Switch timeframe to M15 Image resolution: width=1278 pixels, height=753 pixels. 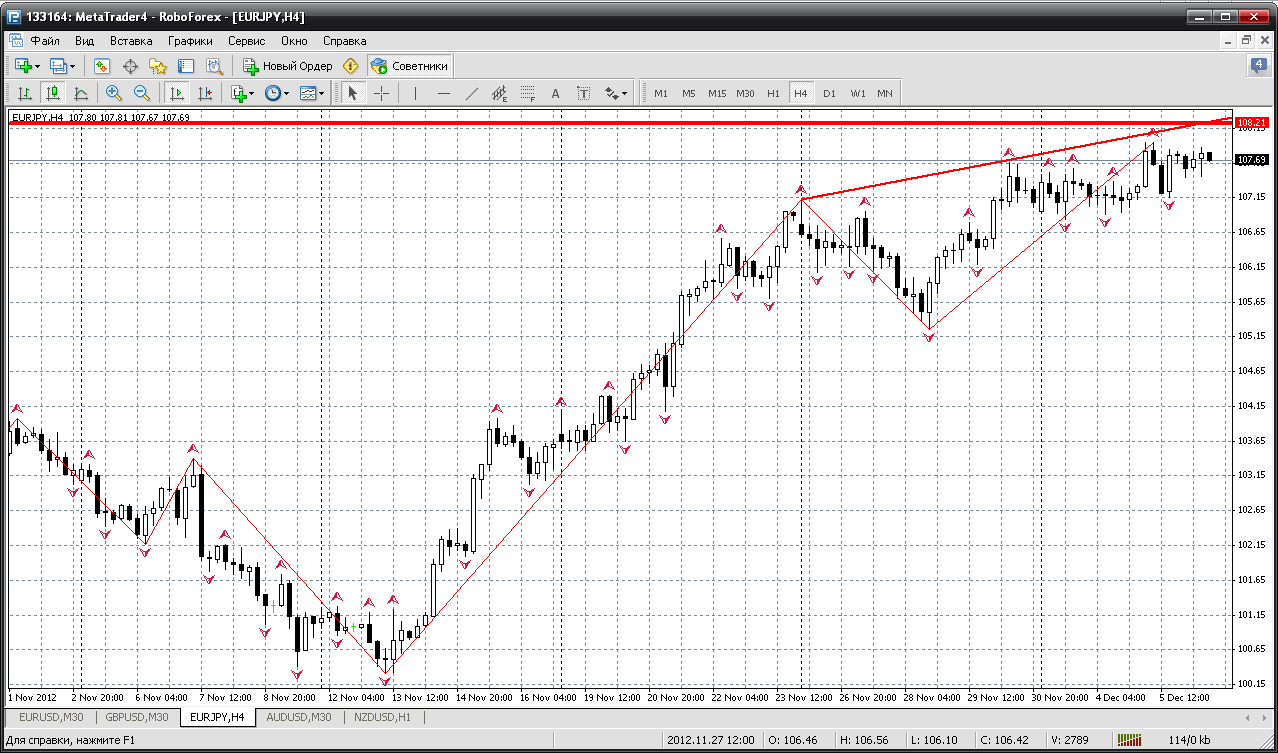717,93
